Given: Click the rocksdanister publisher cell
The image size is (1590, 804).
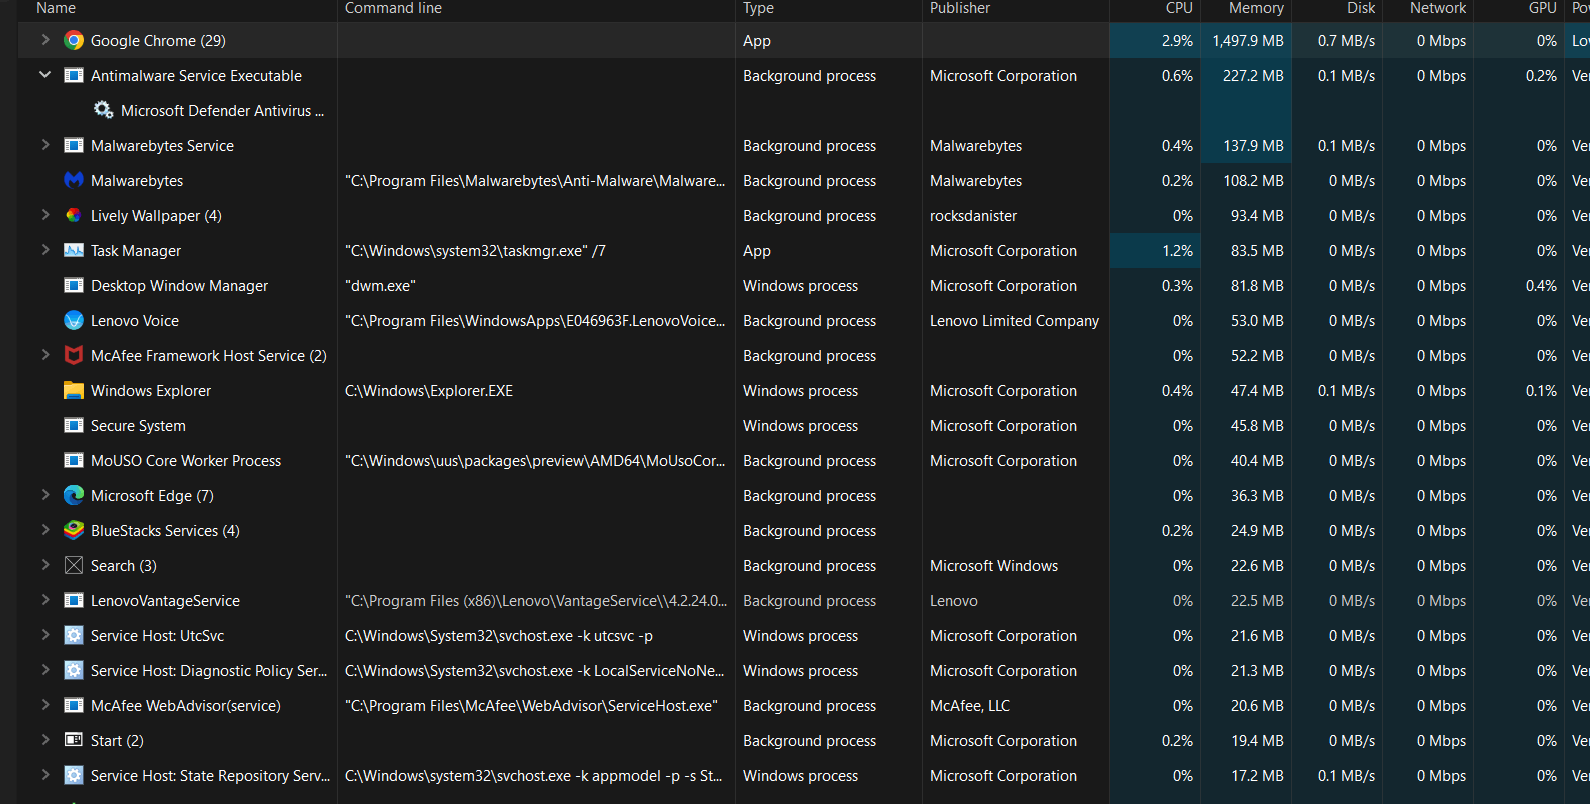Looking at the screenshot, I should coord(973,215).
